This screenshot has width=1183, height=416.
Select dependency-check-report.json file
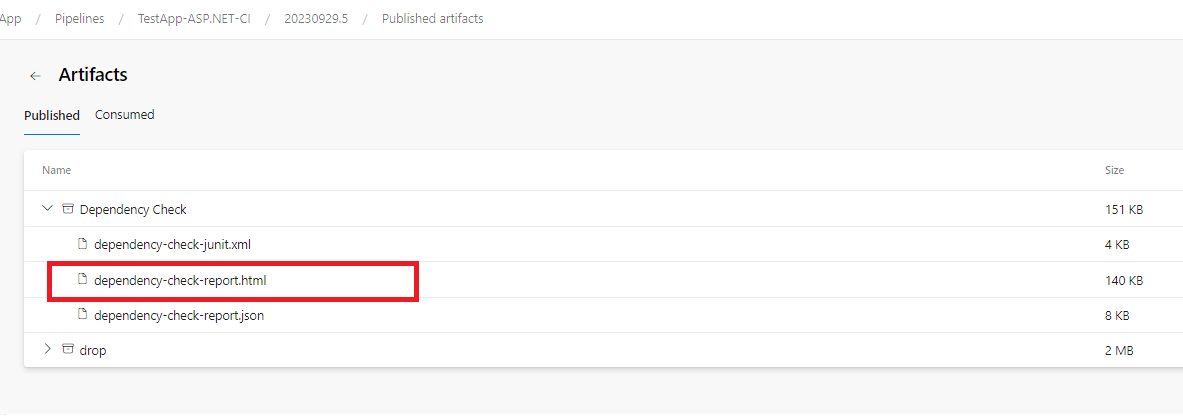[179, 315]
